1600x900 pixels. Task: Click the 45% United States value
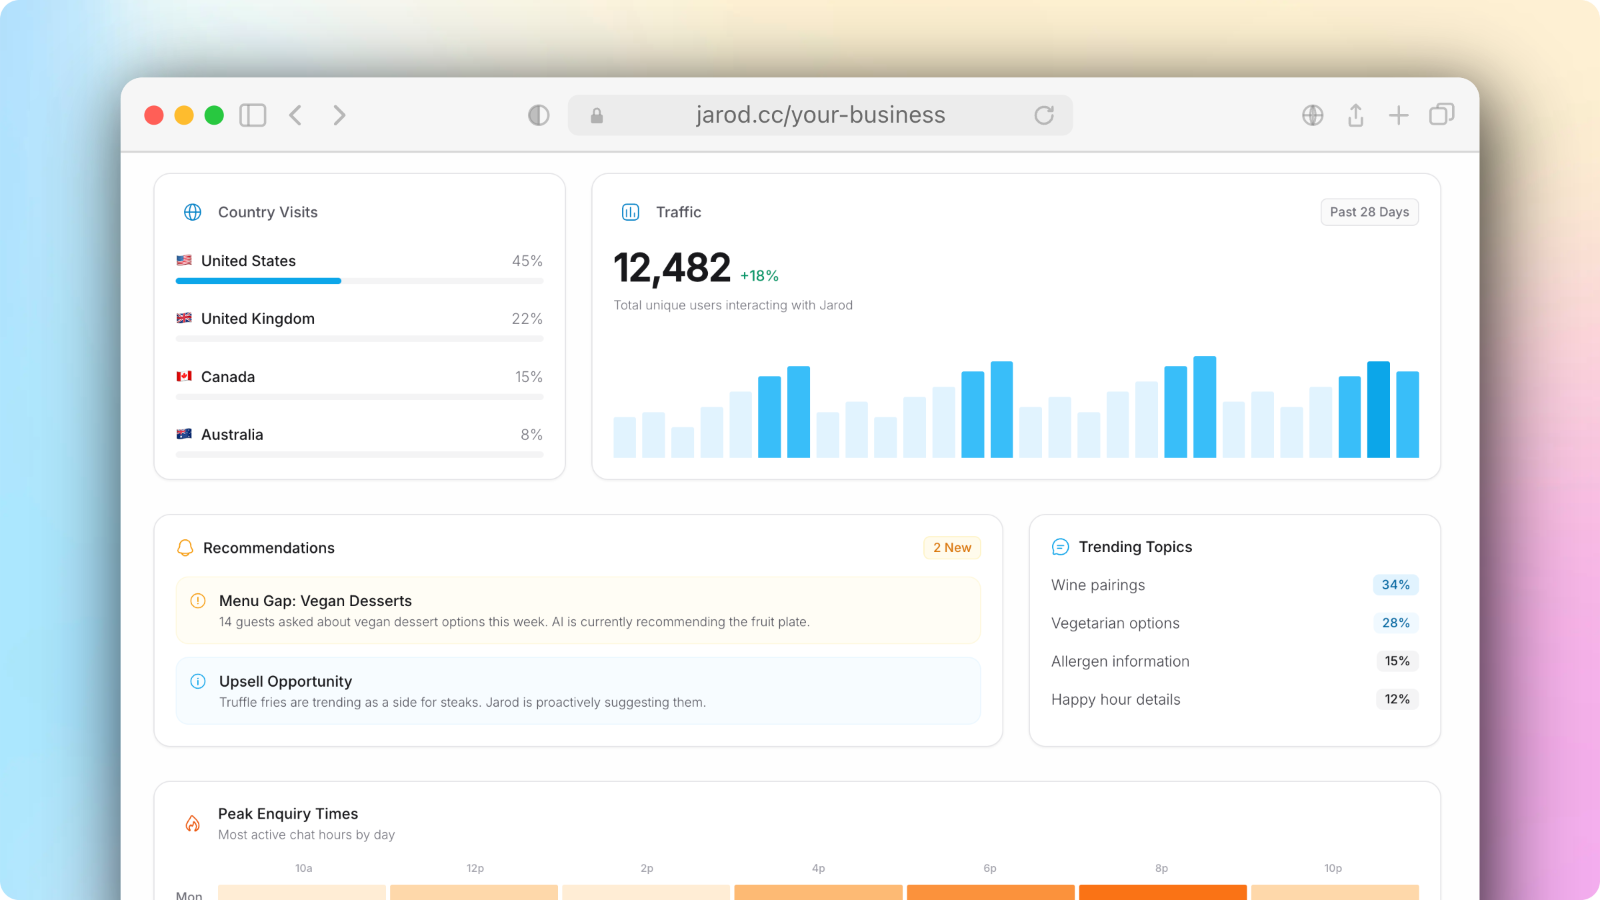tap(527, 261)
